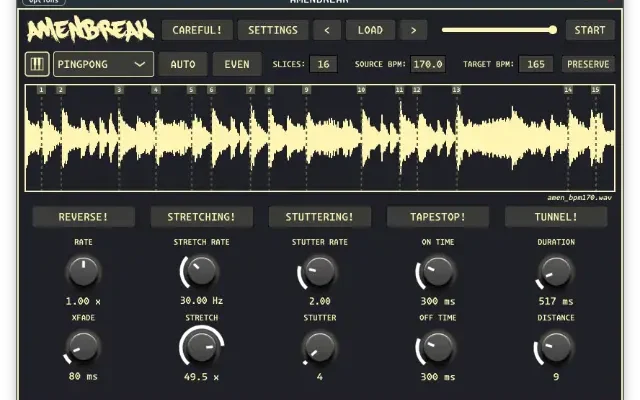Load previous sample with left arrow
640x400 pixels.
pyautogui.click(x=326, y=30)
